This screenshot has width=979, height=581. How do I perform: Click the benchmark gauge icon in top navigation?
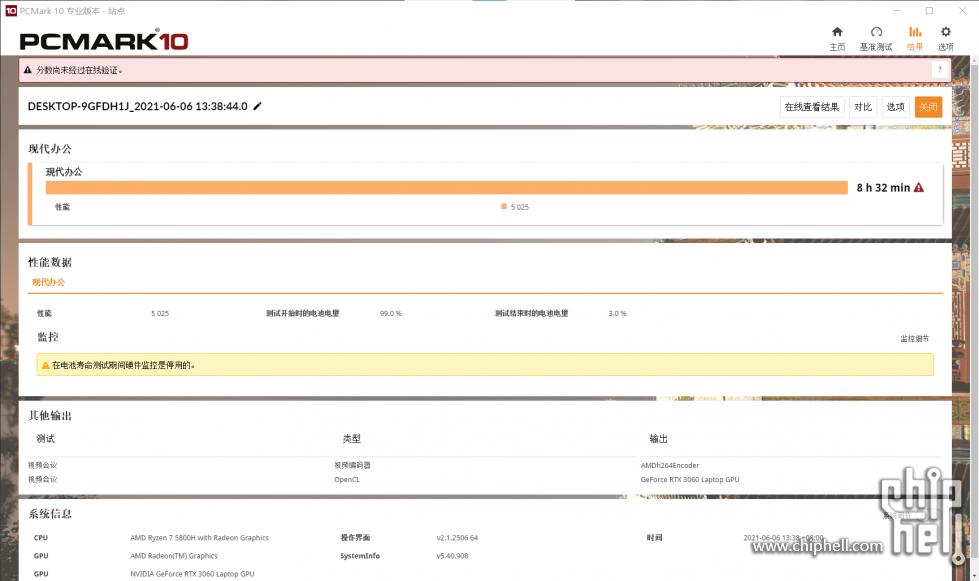click(876, 37)
